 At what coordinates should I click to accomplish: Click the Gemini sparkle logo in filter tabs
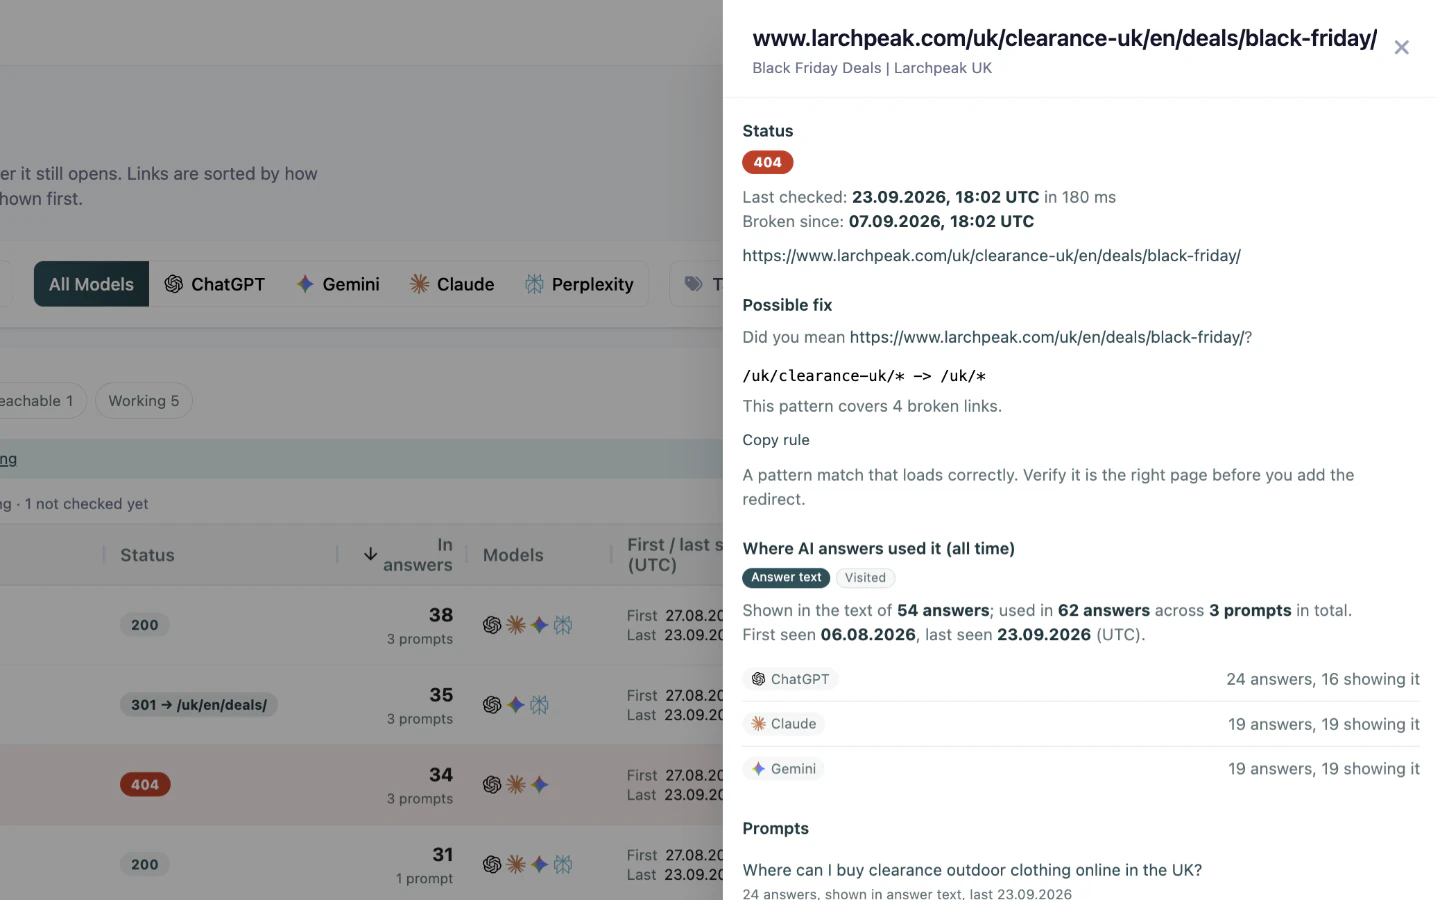(x=305, y=284)
